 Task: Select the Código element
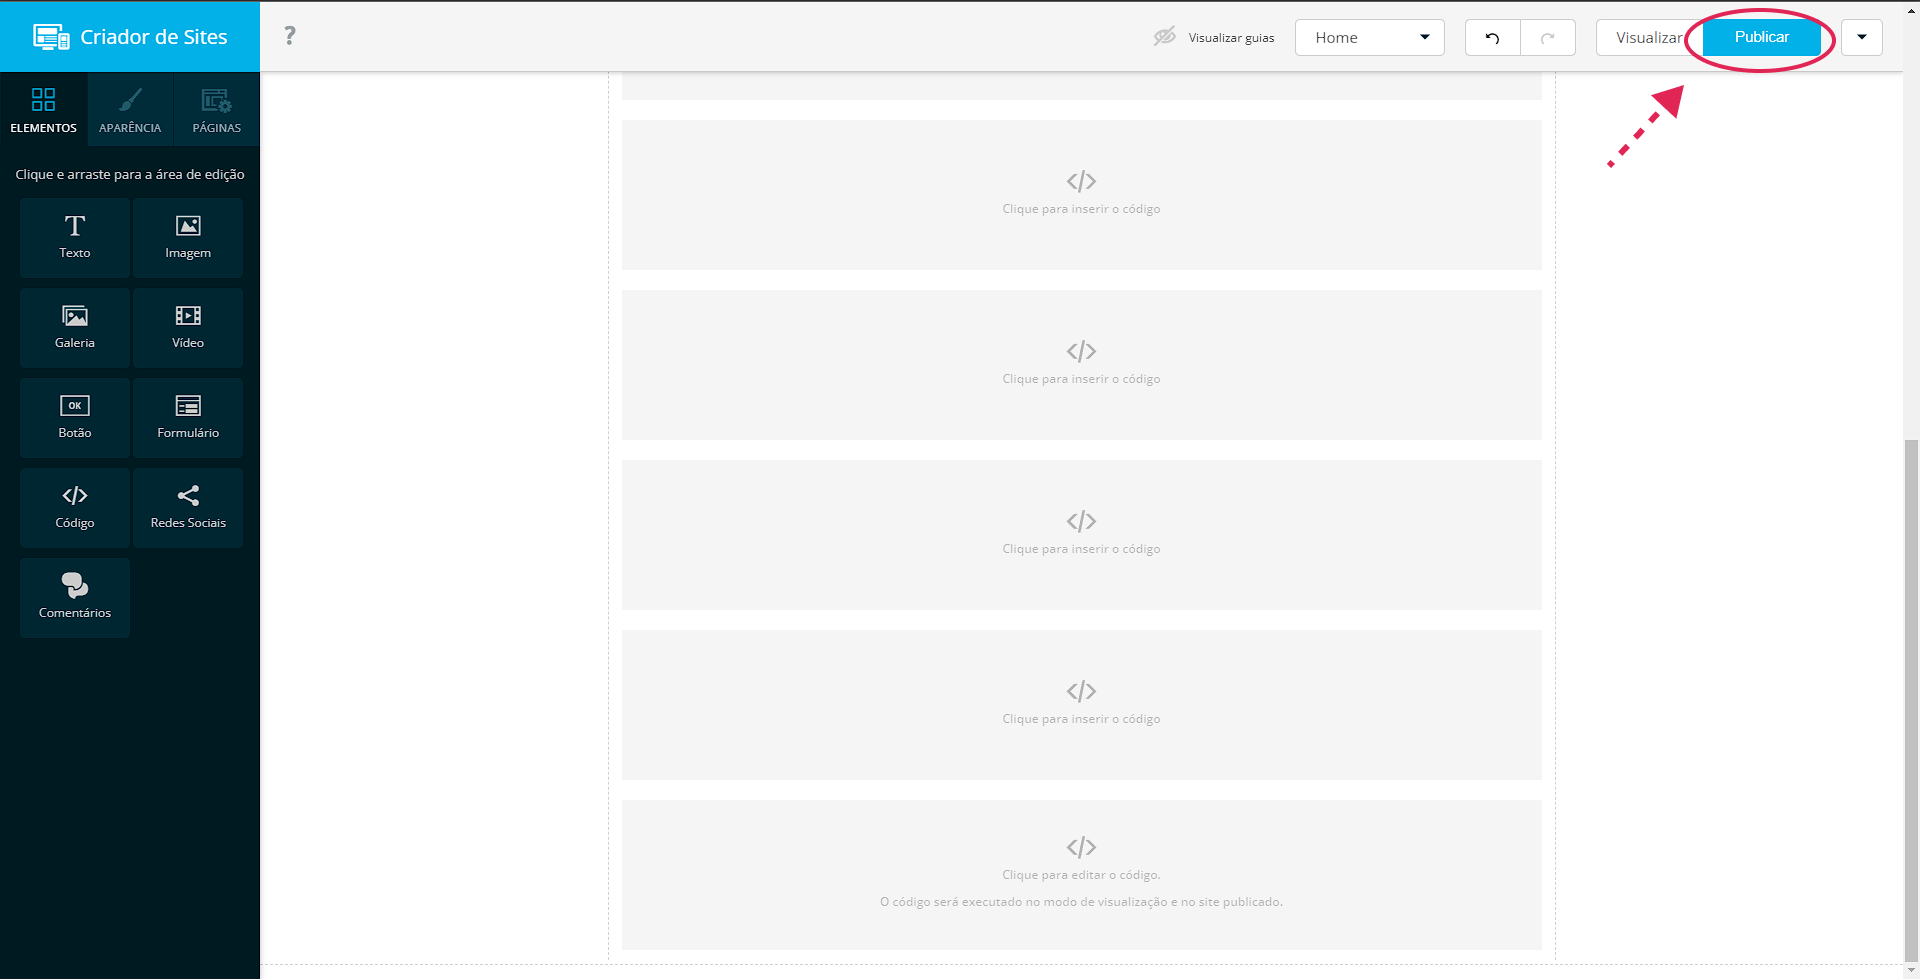(75, 508)
